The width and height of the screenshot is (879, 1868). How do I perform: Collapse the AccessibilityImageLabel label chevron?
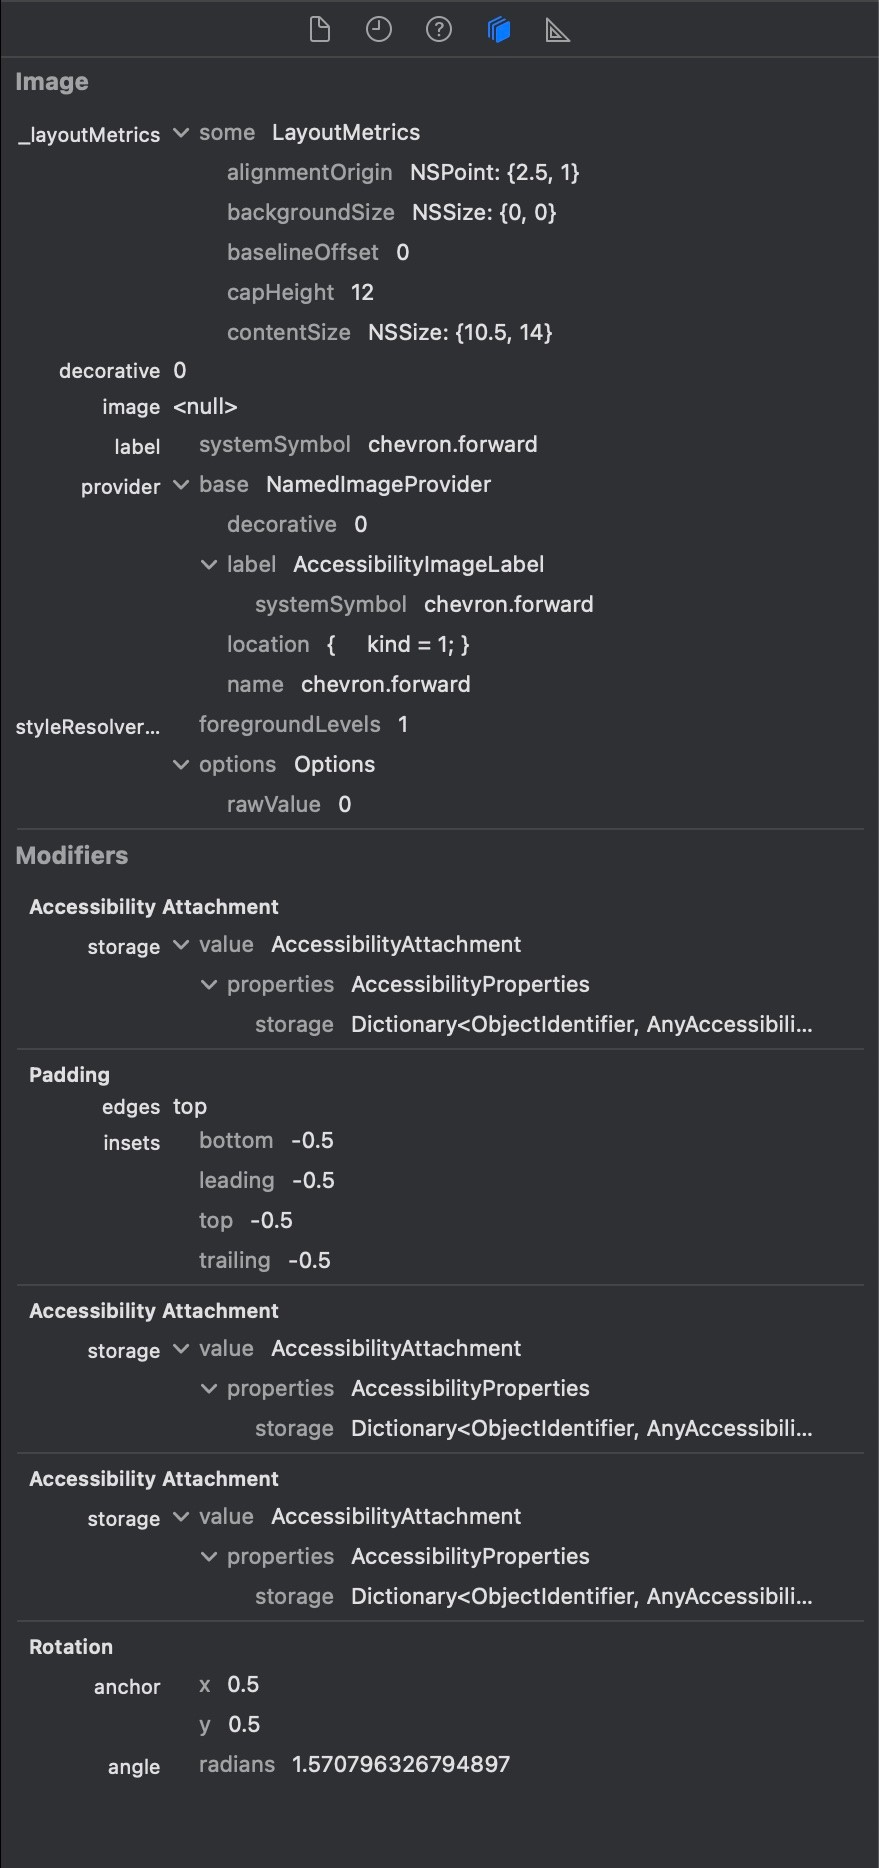pos(209,565)
